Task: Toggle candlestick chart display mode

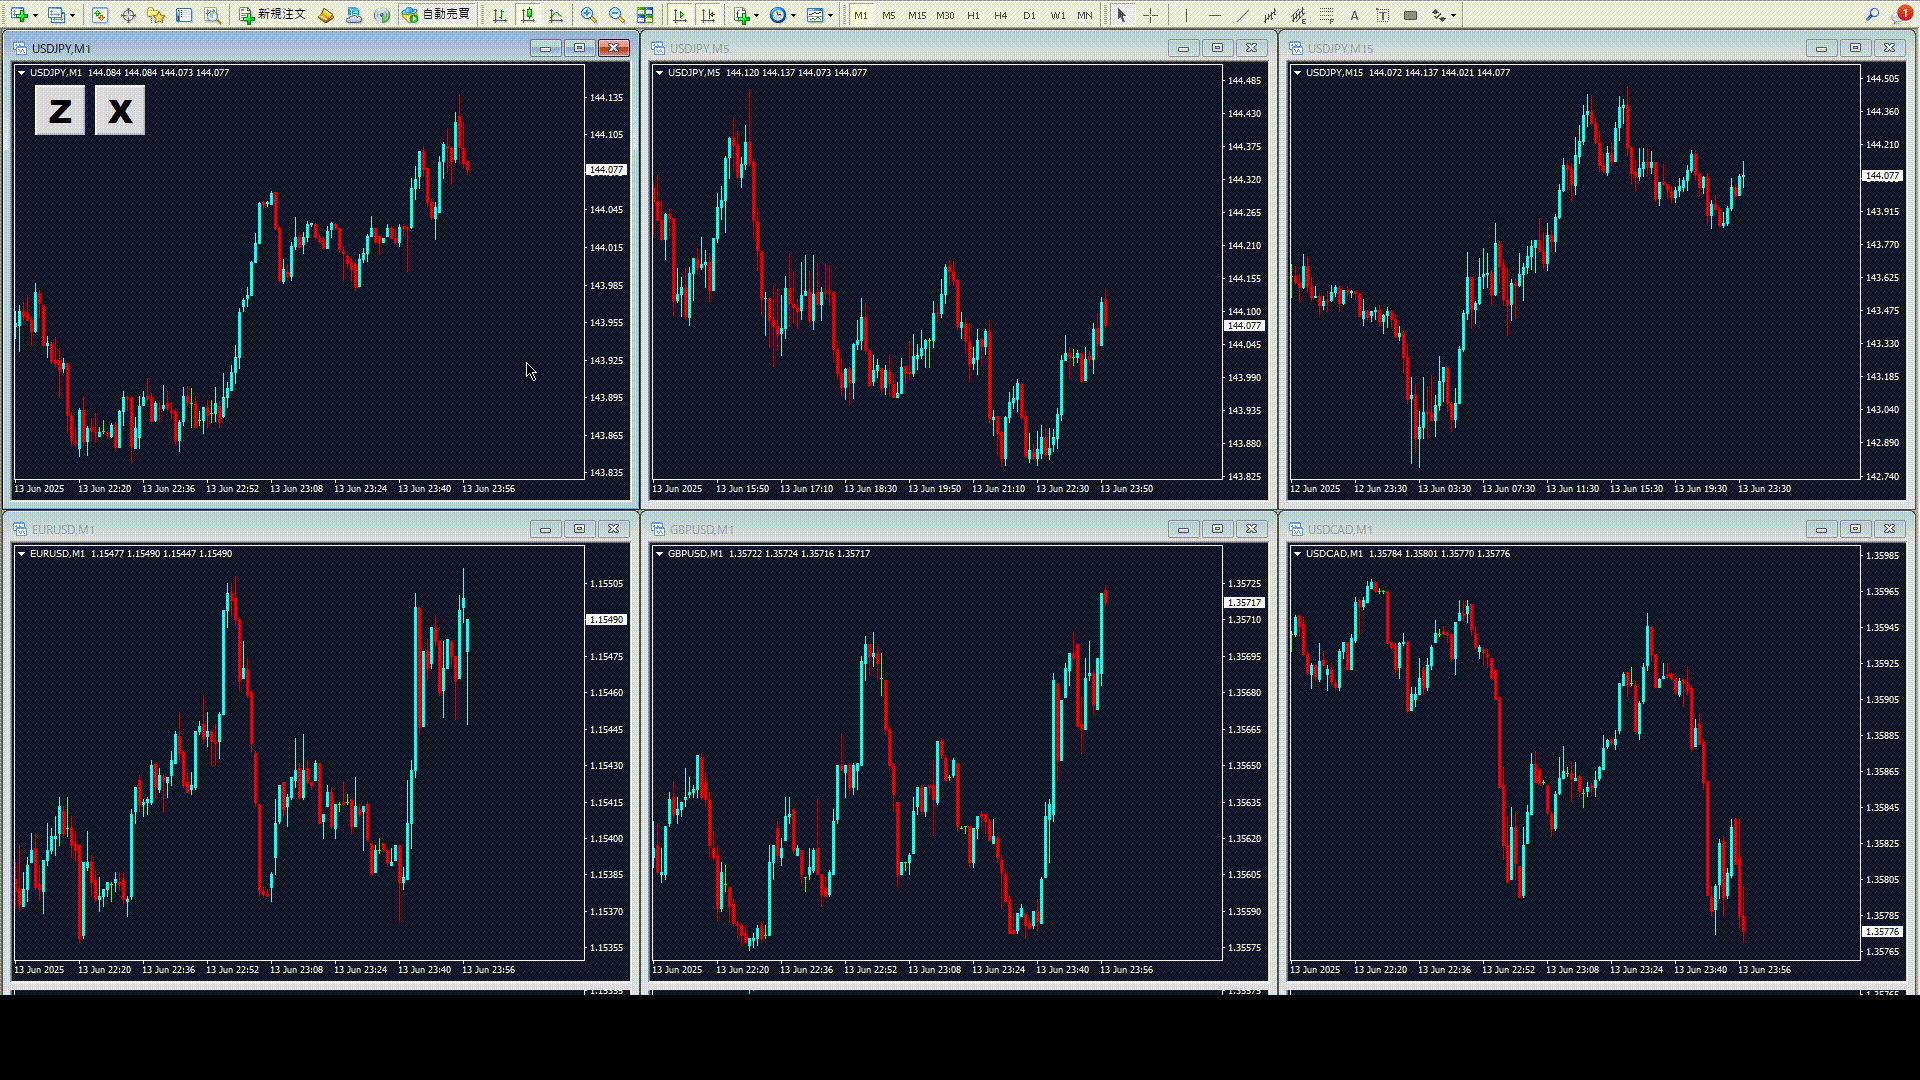Action: (x=528, y=15)
